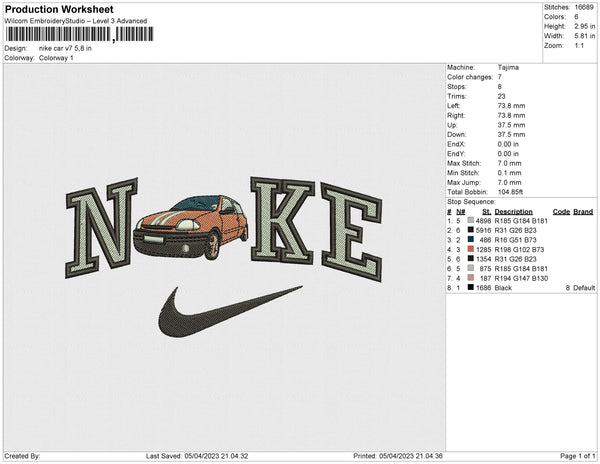The width and height of the screenshot is (600, 464).
Task: Click the 'Page 1 of 1' indicator
Action: [x=577, y=456]
